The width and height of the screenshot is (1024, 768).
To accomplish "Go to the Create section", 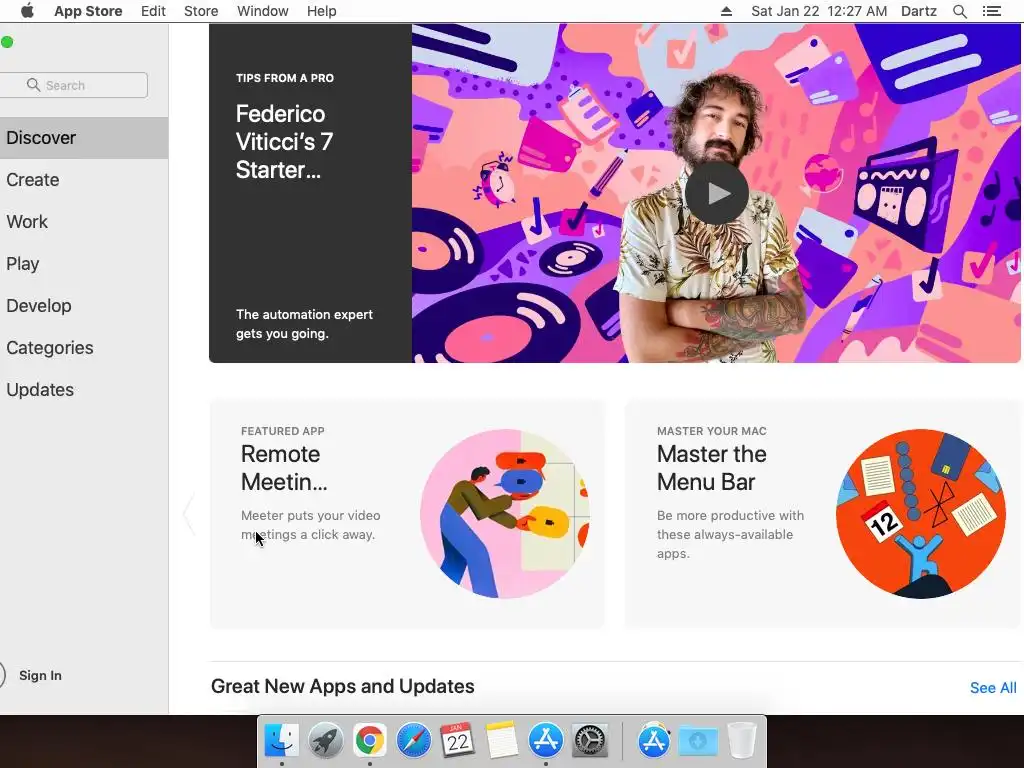I will (84, 180).
